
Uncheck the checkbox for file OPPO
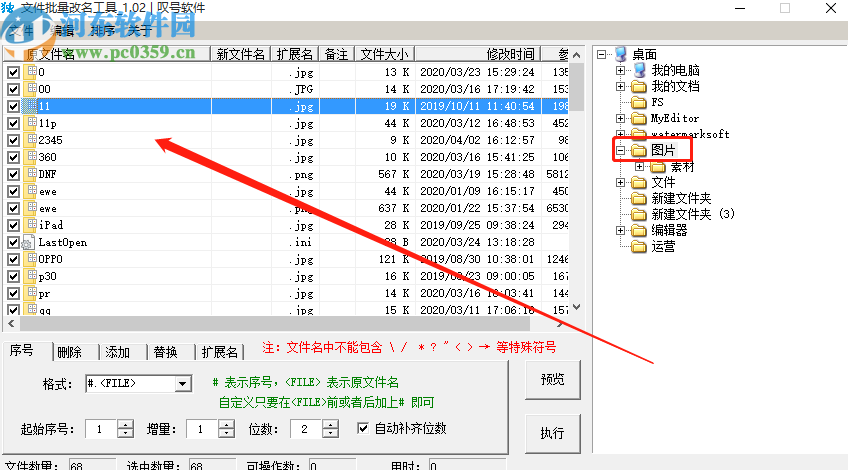click(x=14, y=259)
